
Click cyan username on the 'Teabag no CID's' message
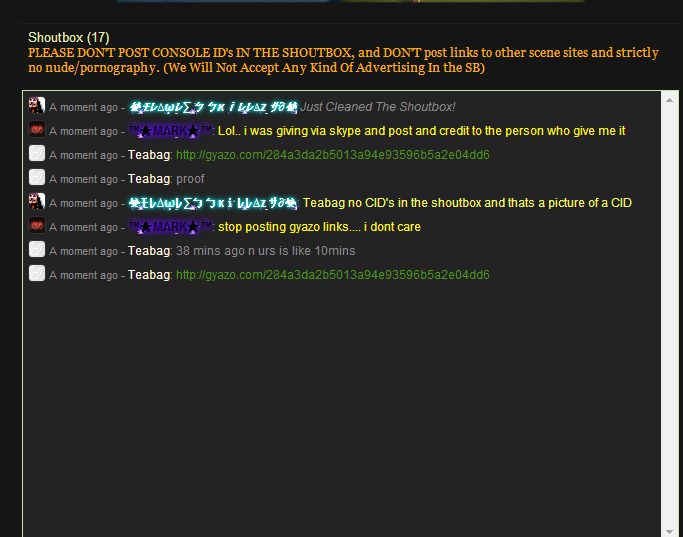point(213,203)
